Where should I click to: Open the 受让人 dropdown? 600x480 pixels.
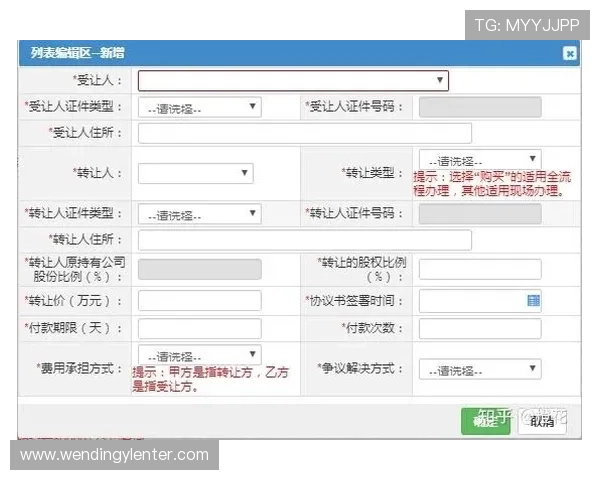293,80
